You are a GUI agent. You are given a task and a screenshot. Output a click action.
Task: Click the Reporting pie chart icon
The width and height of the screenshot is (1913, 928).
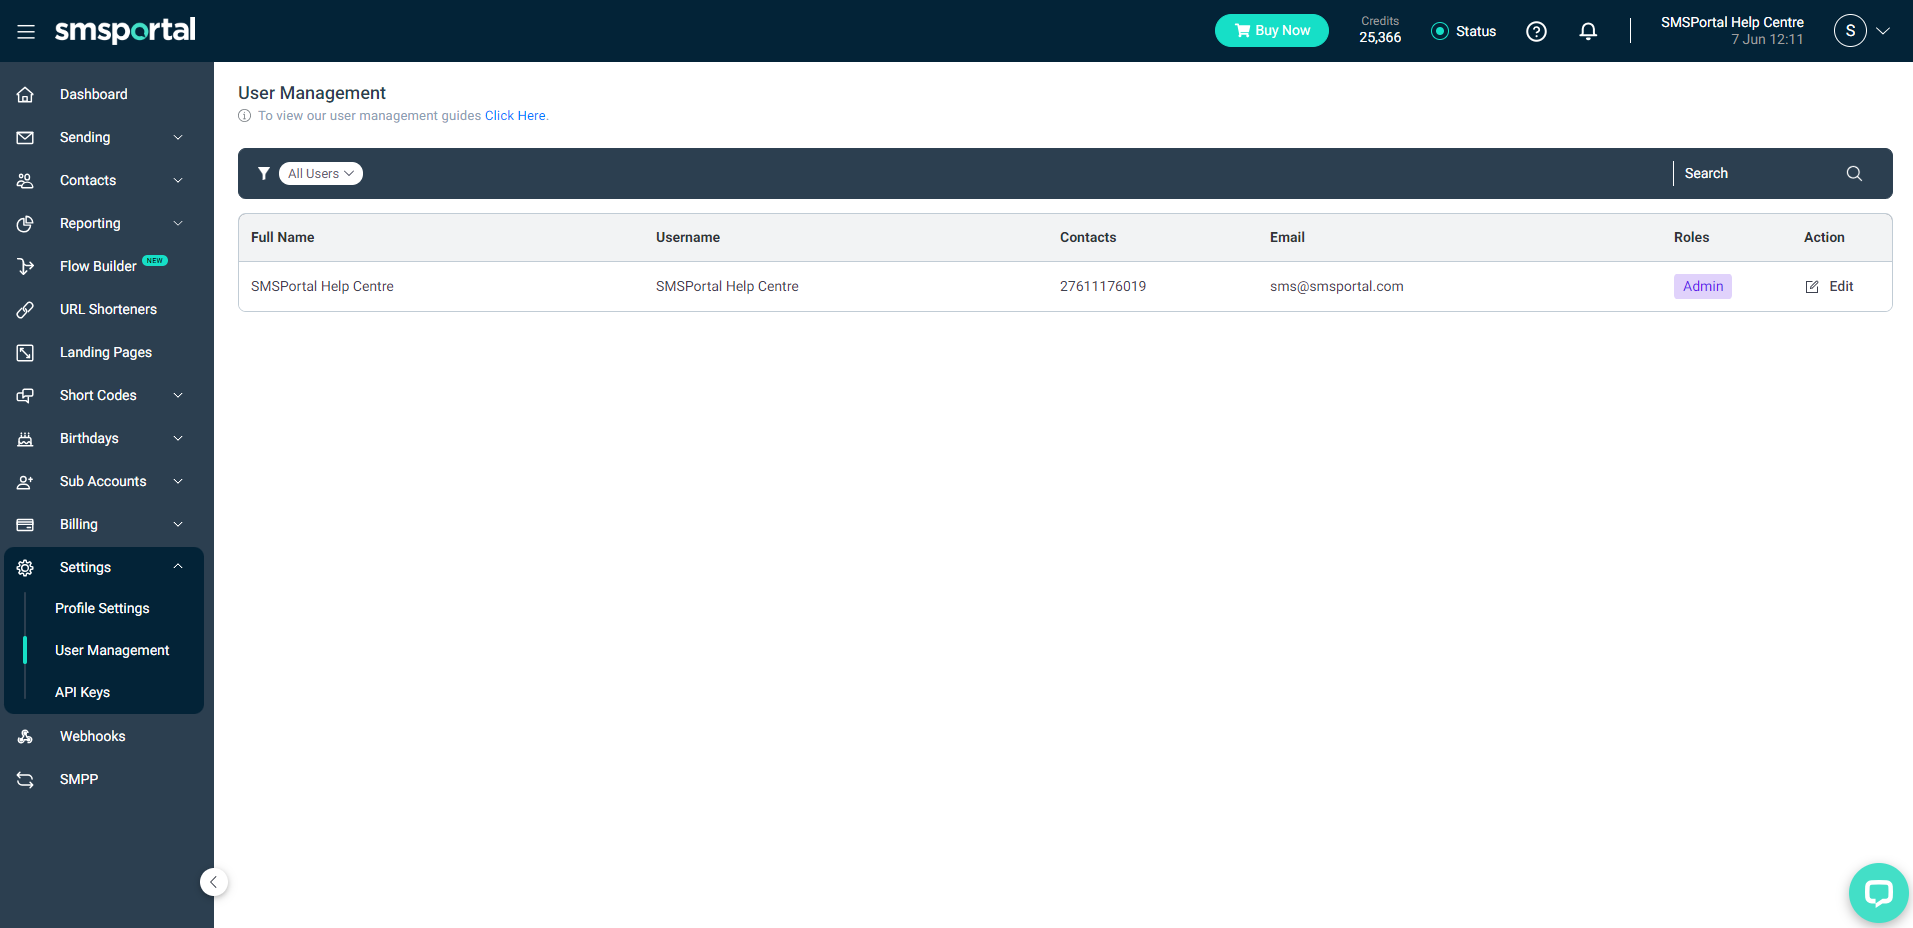pos(25,224)
